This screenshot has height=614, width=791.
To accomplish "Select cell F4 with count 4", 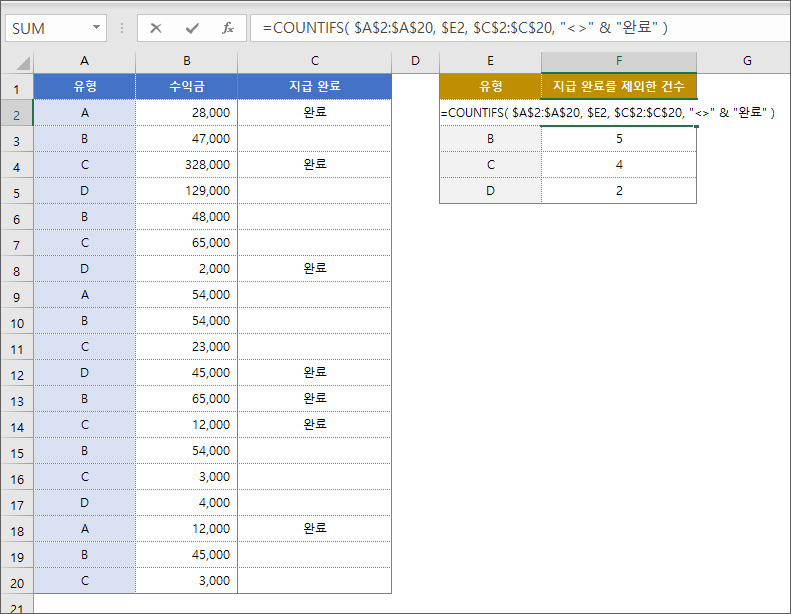I will coord(619,164).
